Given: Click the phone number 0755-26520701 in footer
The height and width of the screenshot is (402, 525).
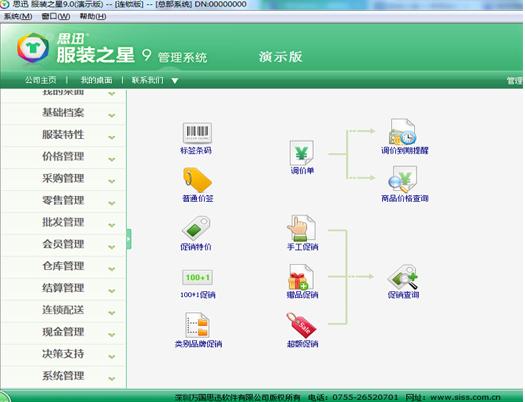Looking at the screenshot, I should point(365,397).
